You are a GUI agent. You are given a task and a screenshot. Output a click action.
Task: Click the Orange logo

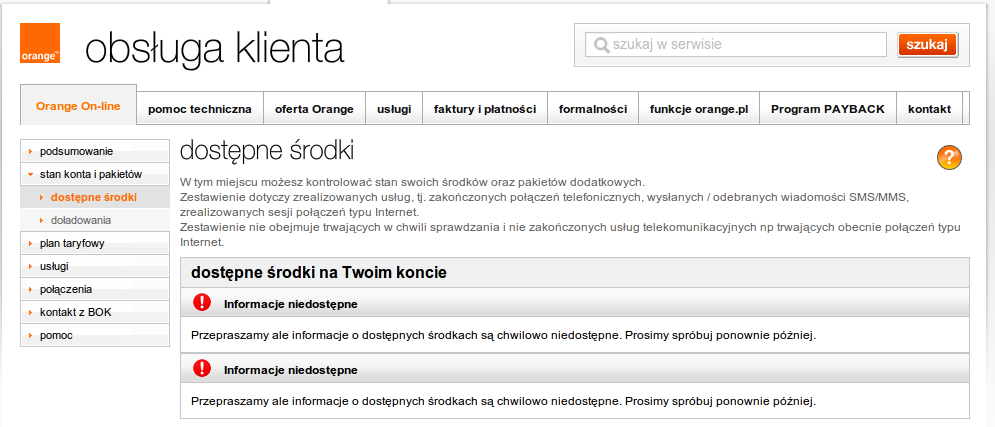pos(40,43)
